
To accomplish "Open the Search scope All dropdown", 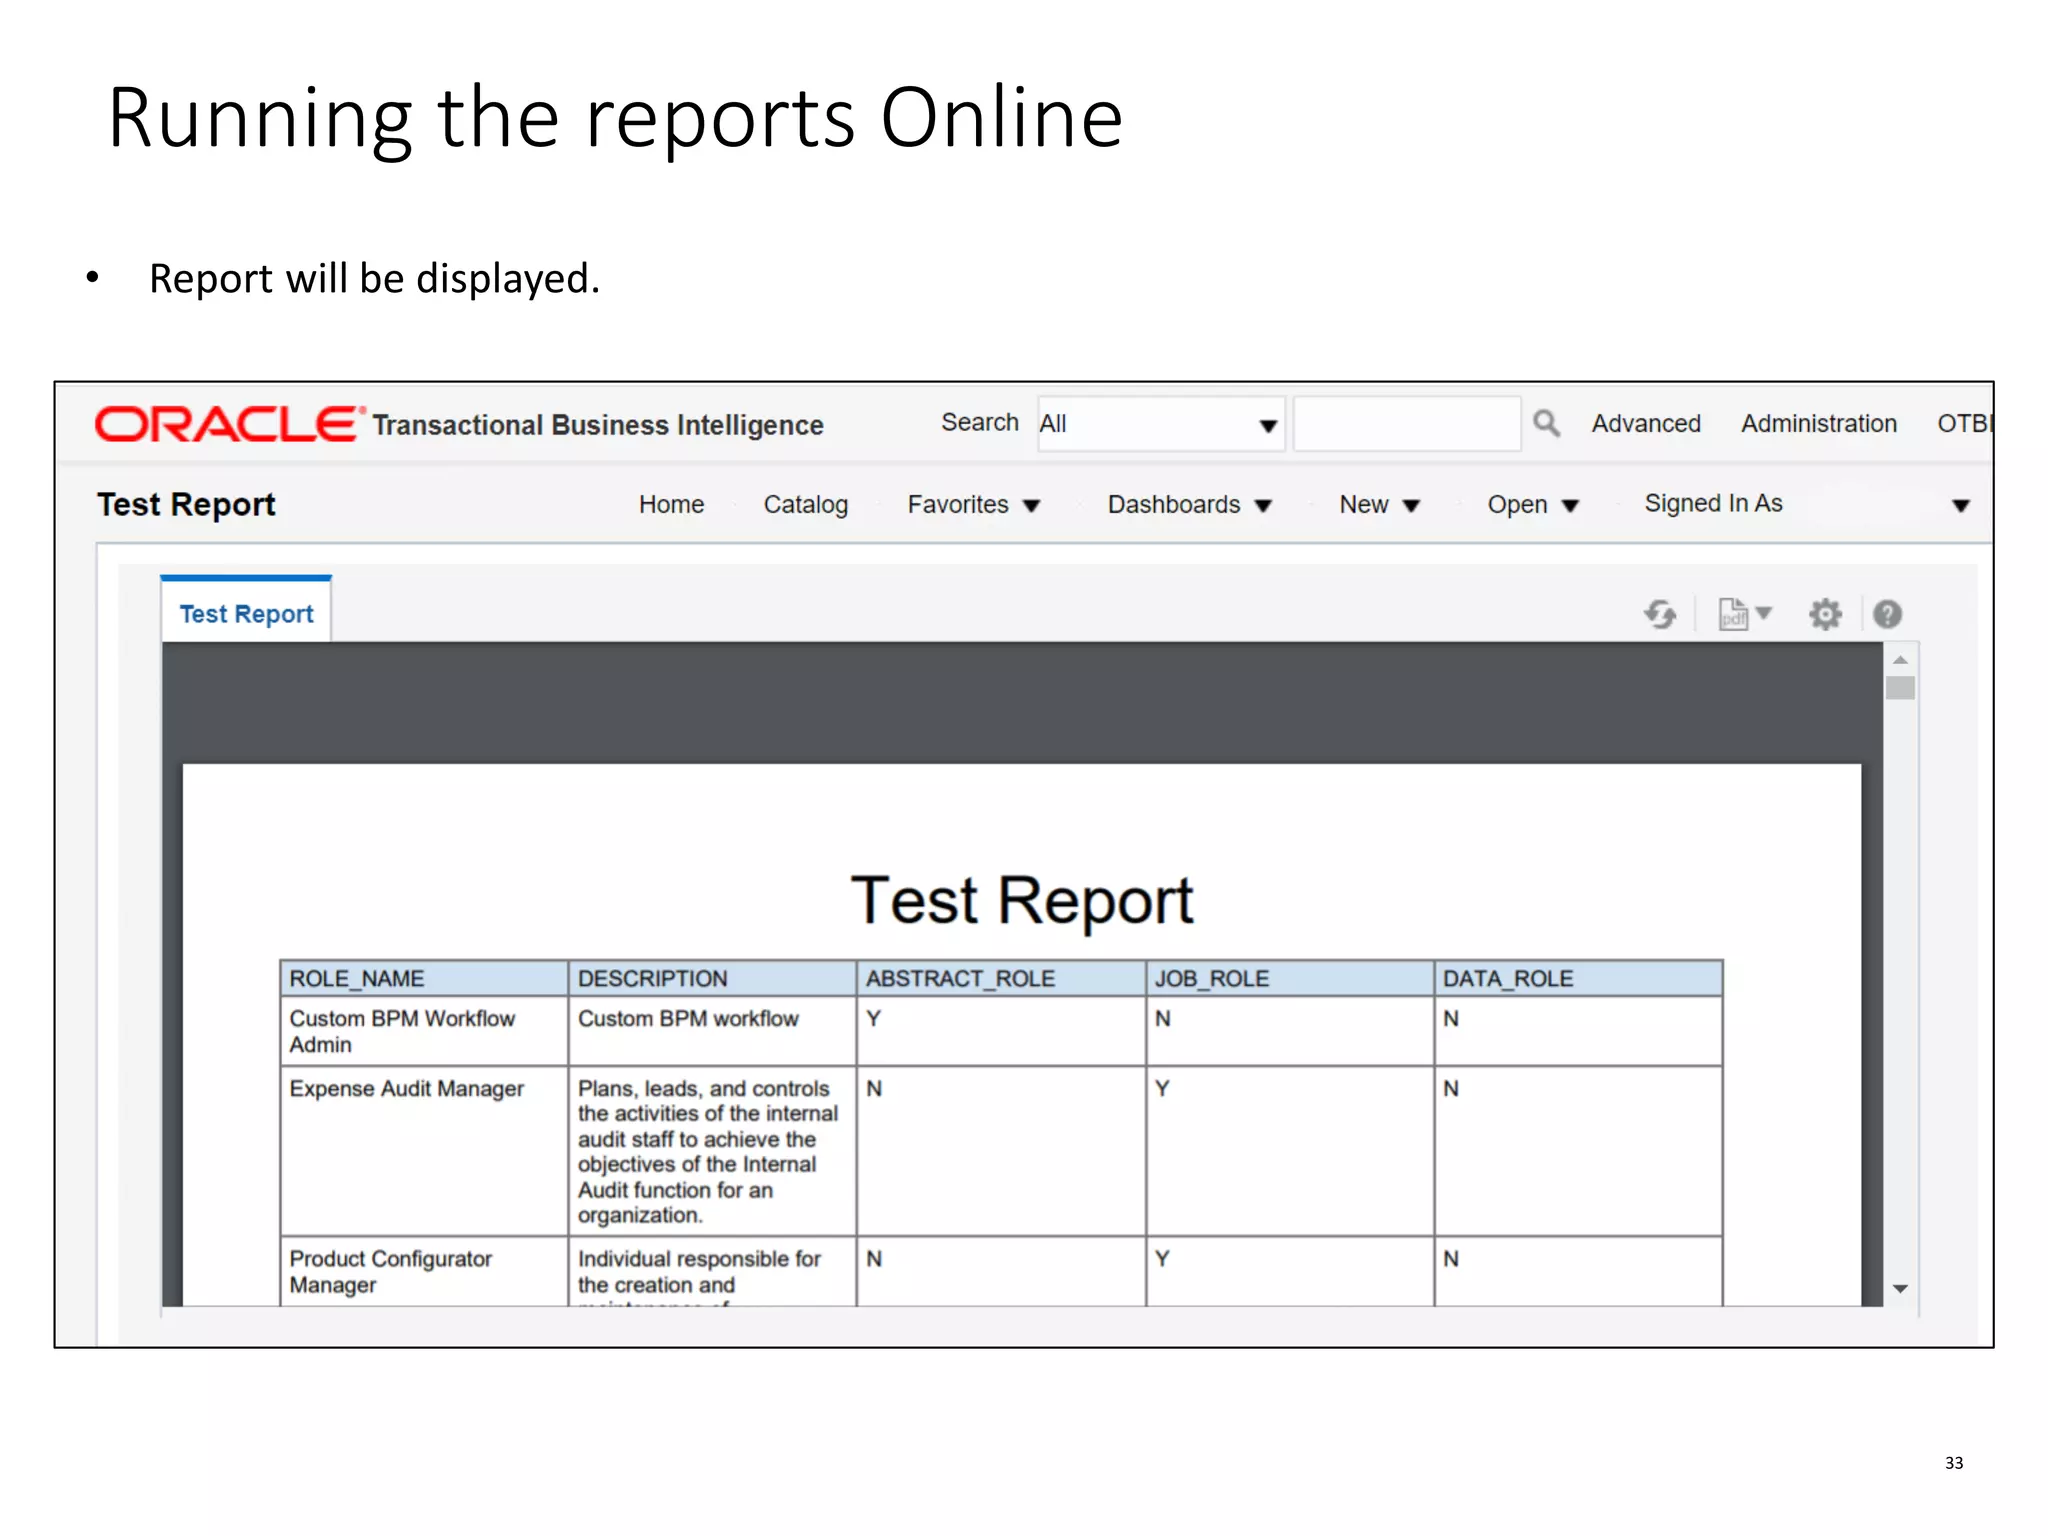I will click(1161, 424).
